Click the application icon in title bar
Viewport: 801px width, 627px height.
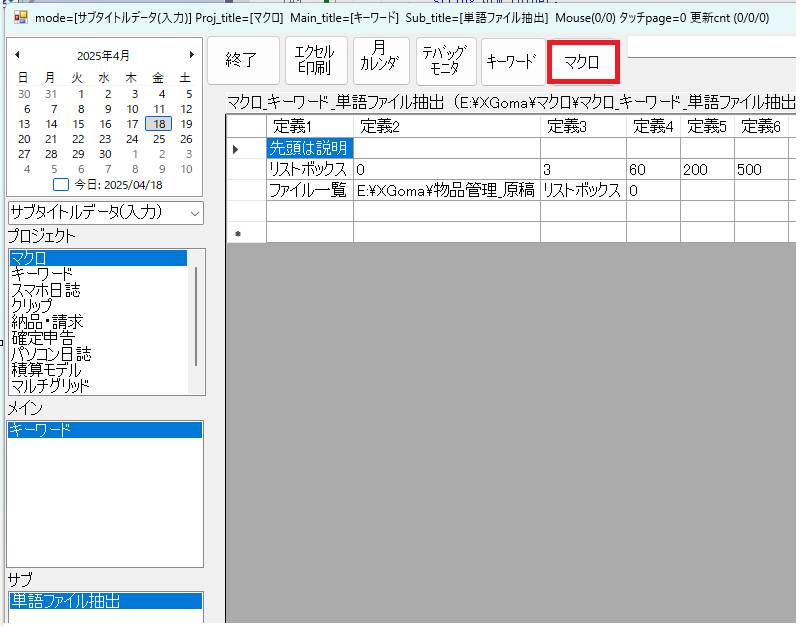pos(20,17)
